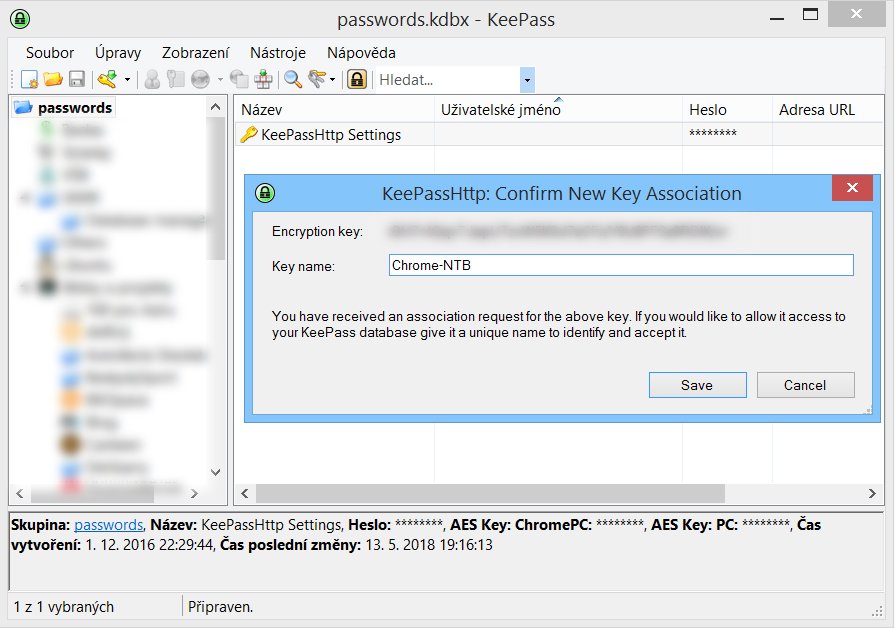Open database with the folder icon
The height and width of the screenshot is (628, 895).
click(x=53, y=79)
